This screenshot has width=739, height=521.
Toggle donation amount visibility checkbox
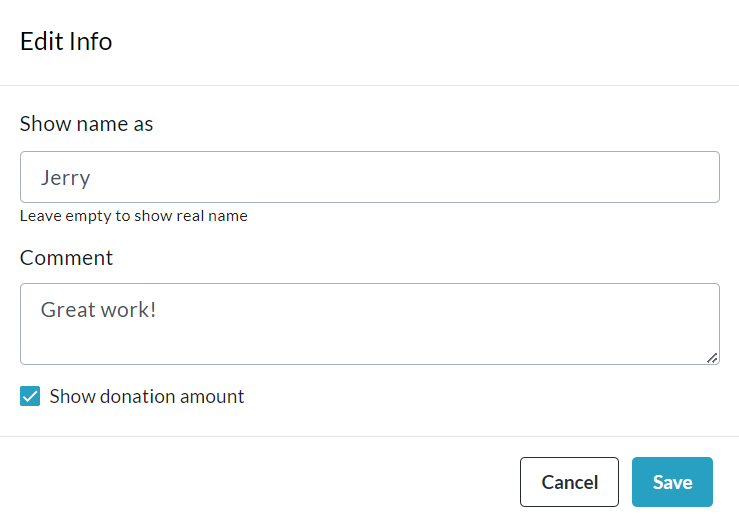coord(30,397)
